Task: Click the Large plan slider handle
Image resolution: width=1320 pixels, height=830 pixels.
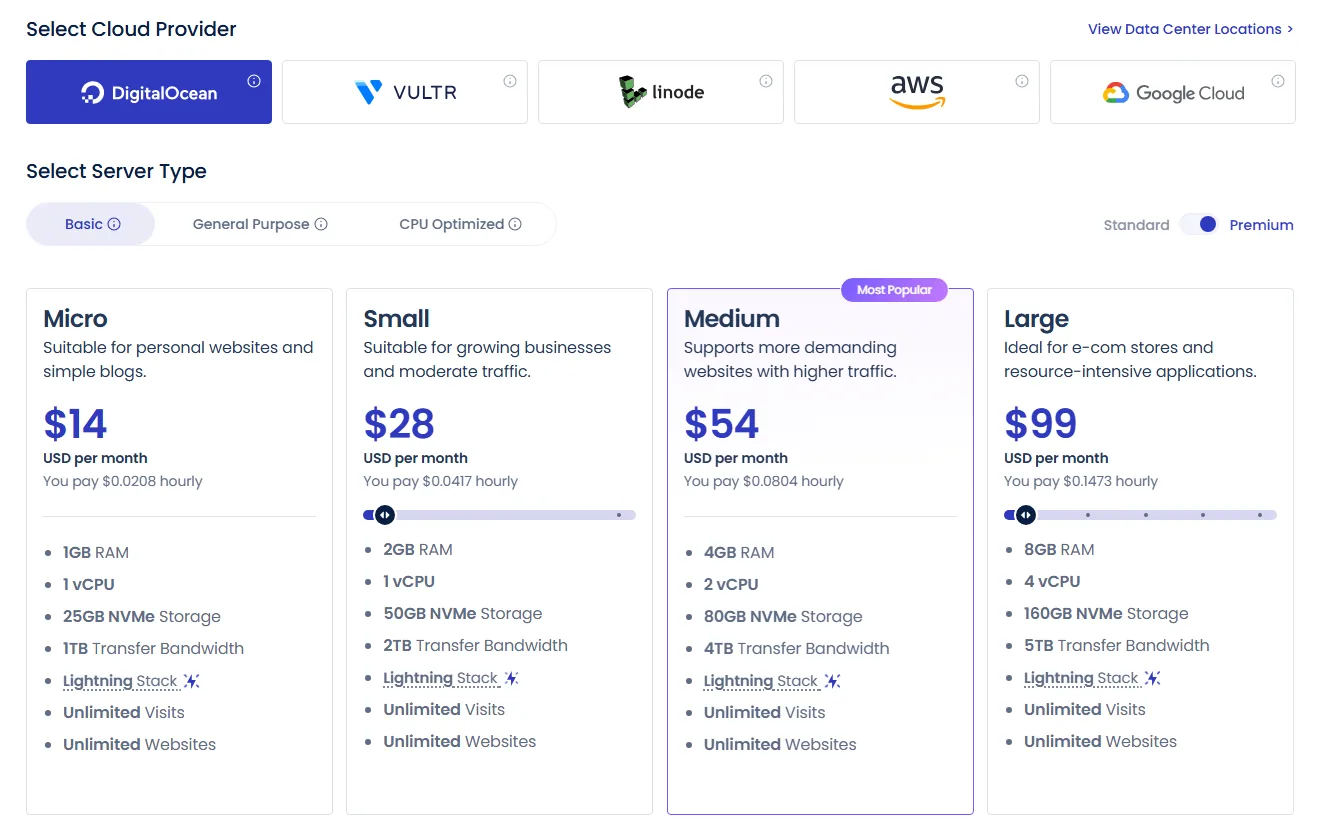Action: [1025, 515]
